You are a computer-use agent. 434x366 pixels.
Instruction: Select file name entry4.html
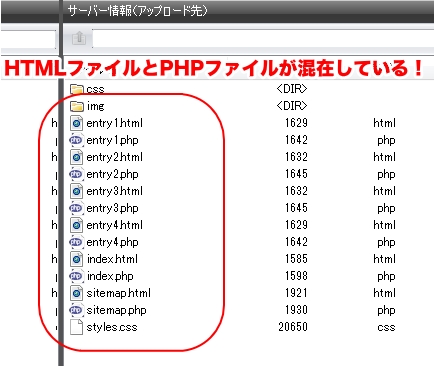point(114,225)
